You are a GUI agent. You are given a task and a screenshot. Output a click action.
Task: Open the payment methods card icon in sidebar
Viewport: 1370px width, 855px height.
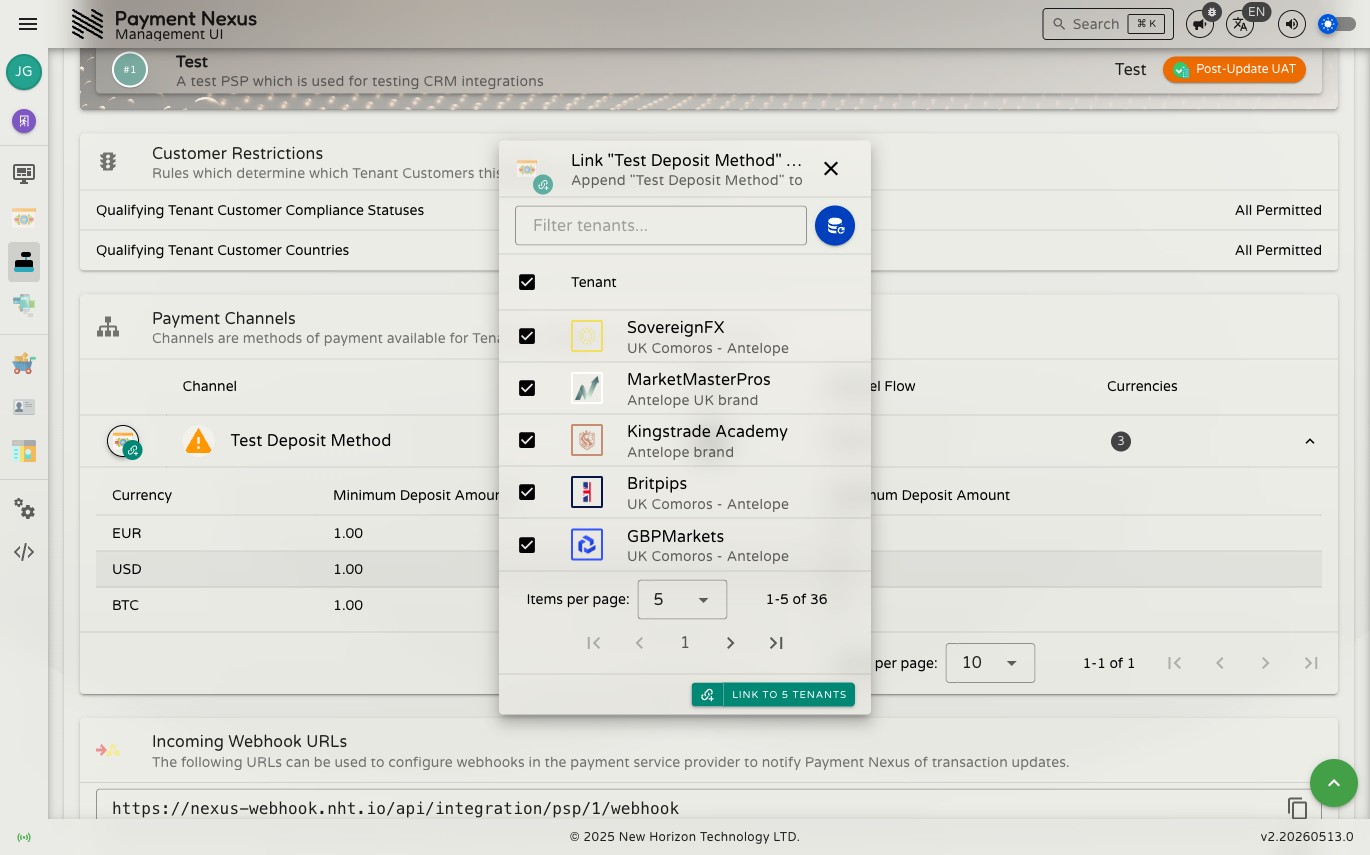click(x=24, y=218)
